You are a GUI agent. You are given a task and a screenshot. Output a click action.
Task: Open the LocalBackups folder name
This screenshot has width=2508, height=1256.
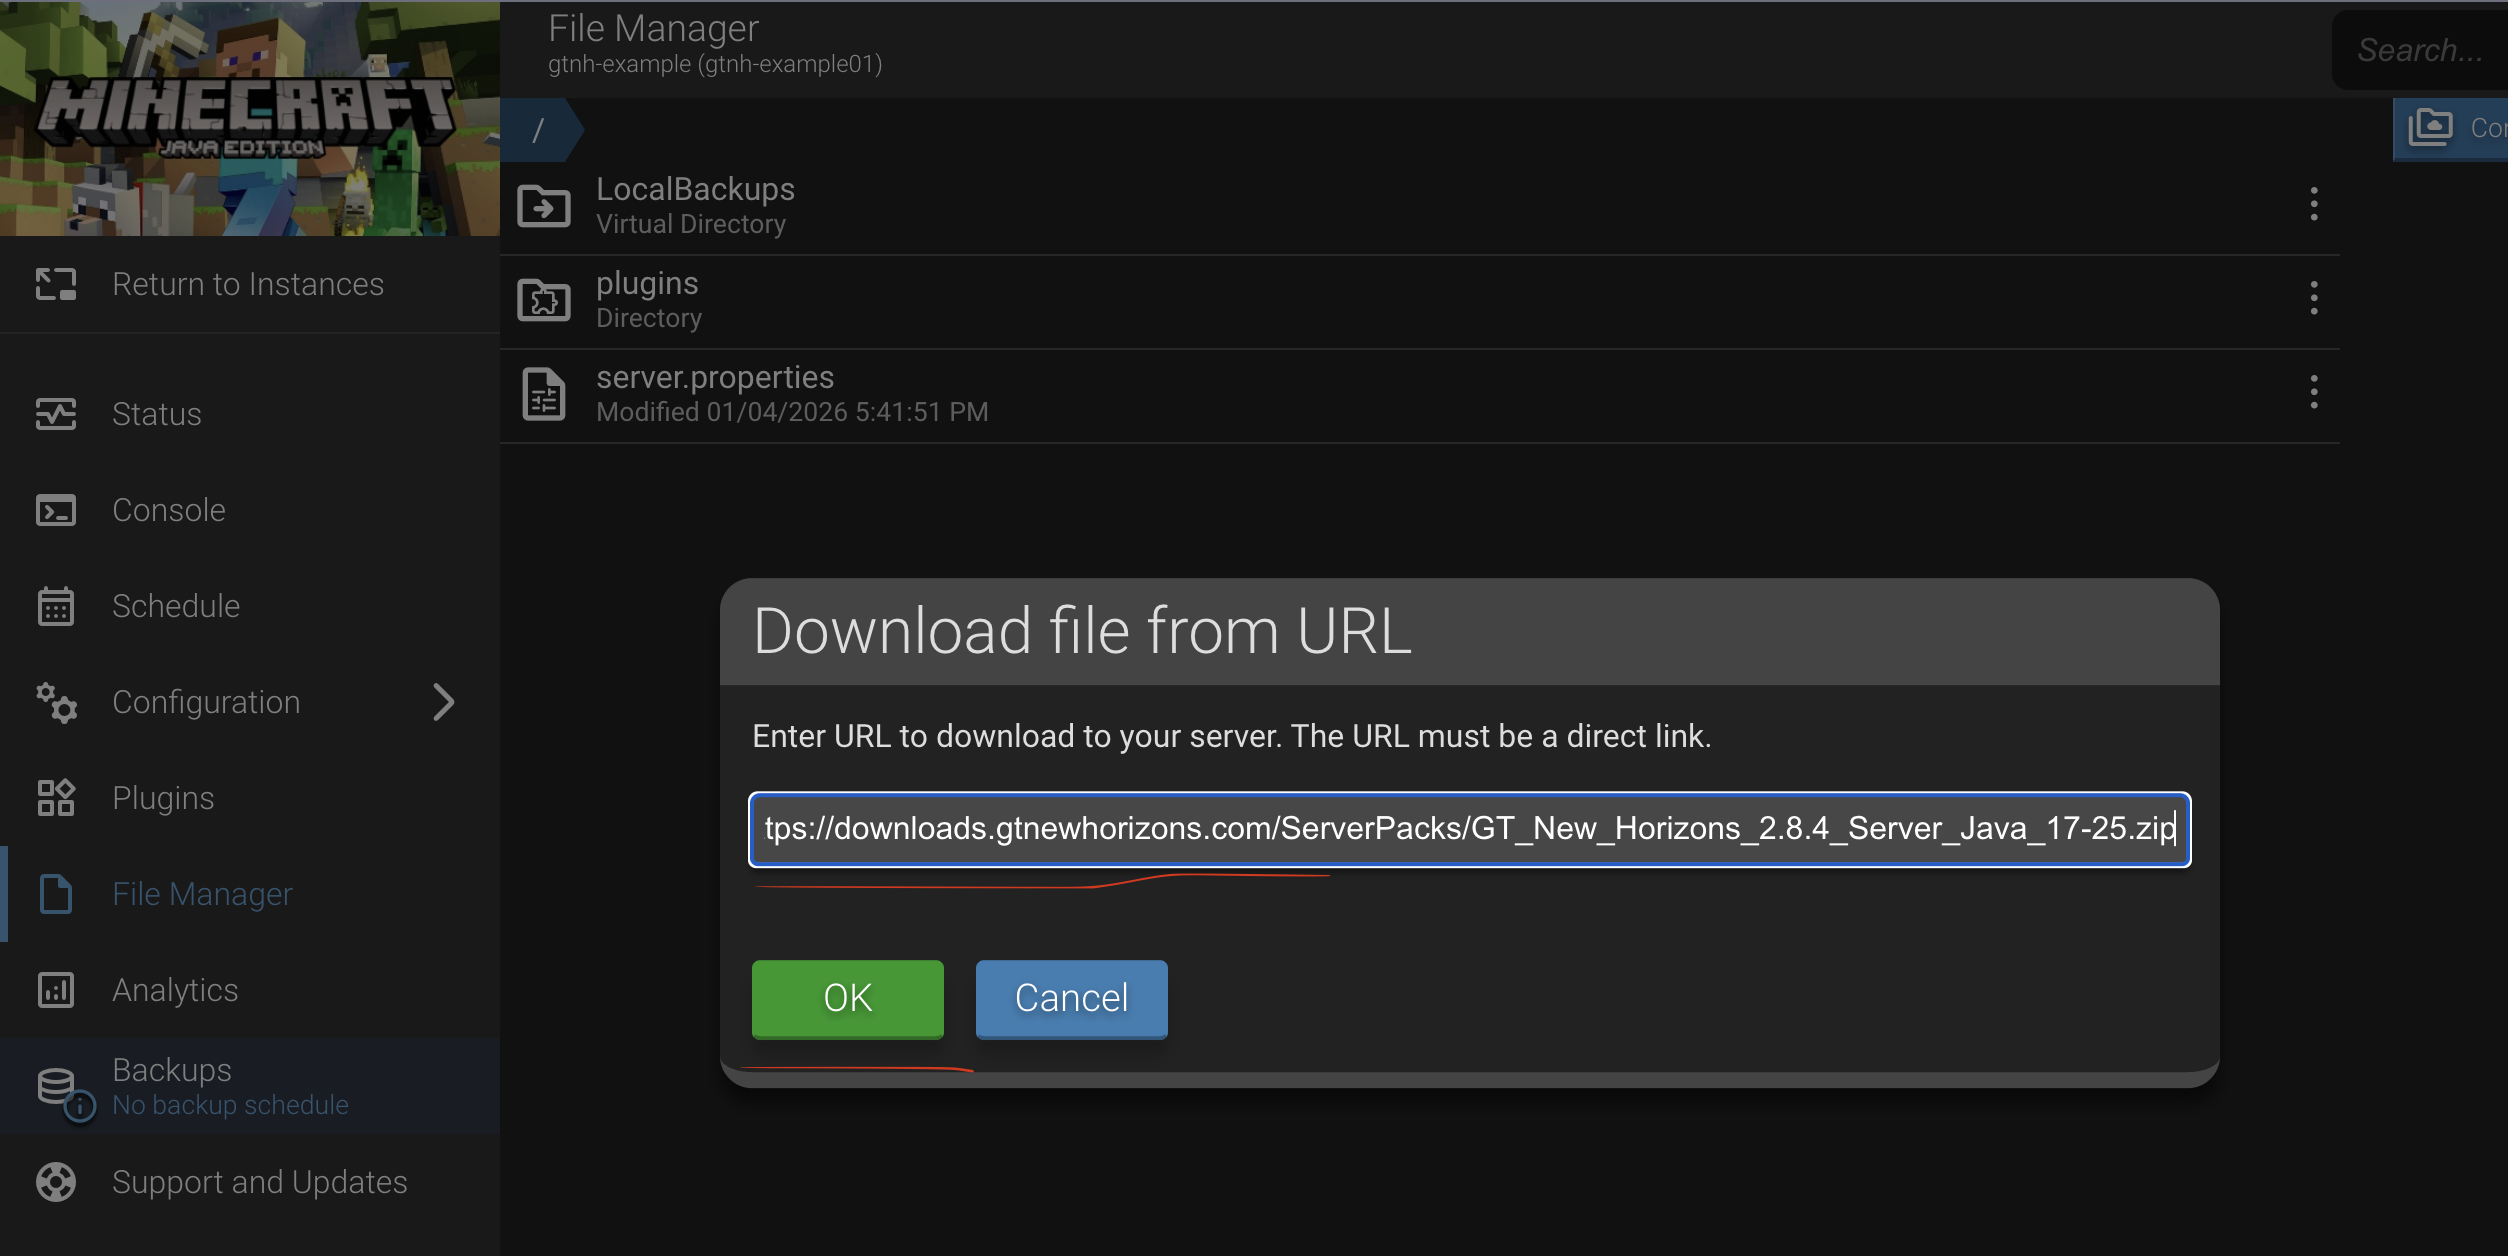click(x=695, y=189)
